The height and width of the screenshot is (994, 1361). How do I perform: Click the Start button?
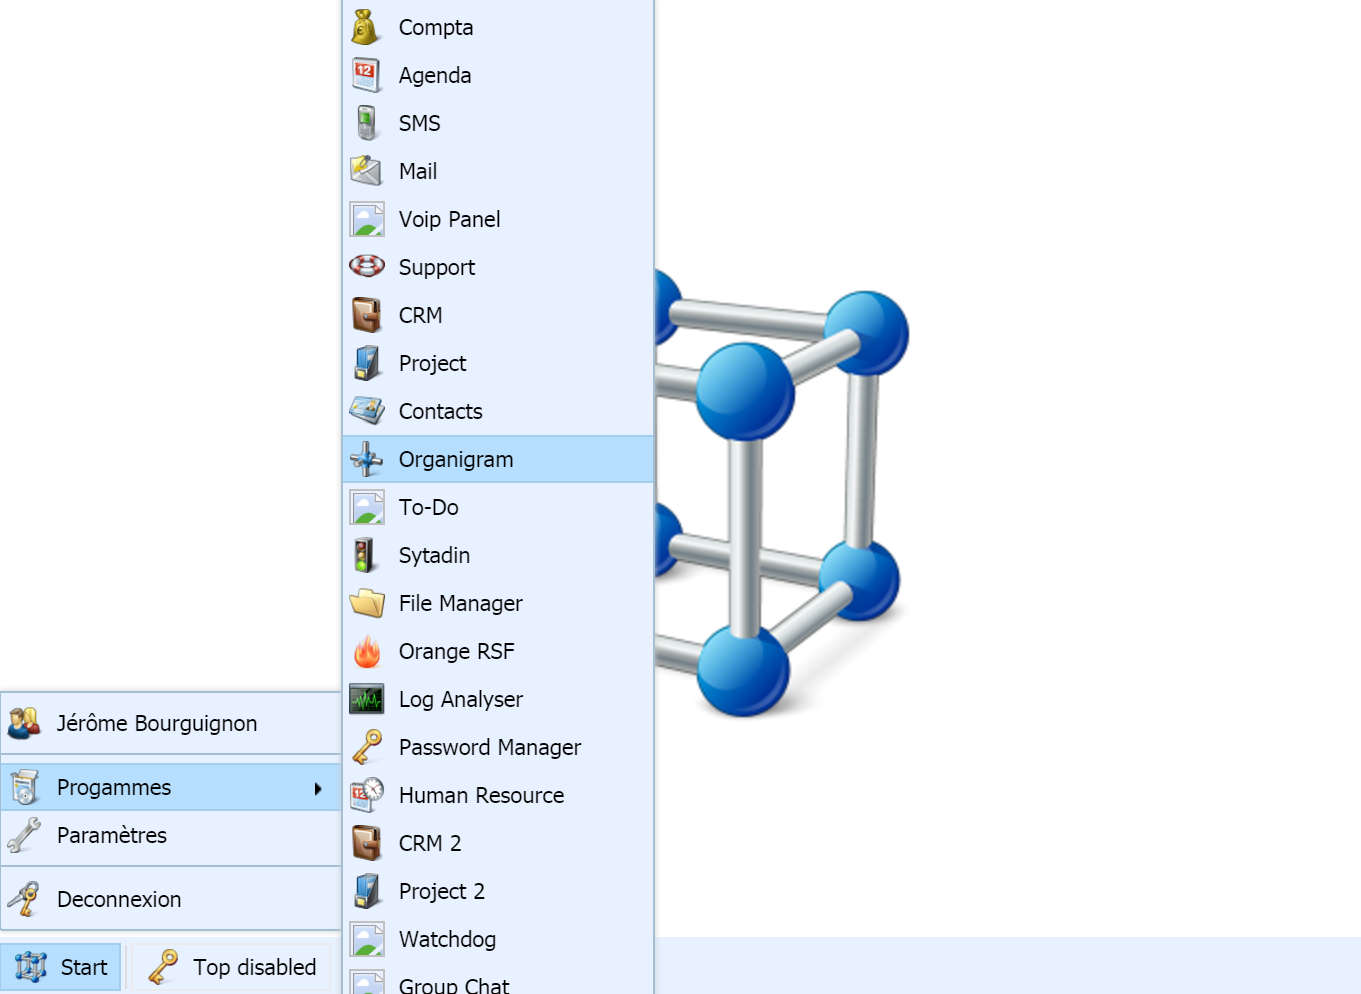pyautogui.click(x=61, y=966)
